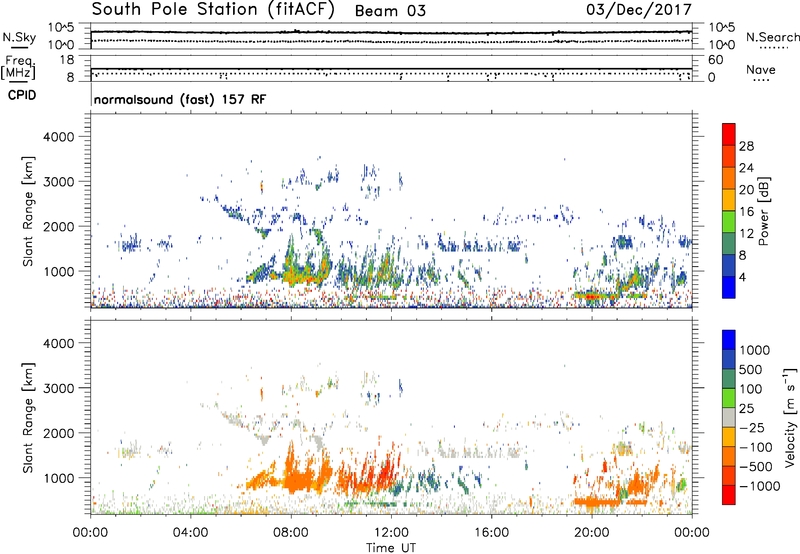Viewport: 800px width, 554px height.
Task: Click the "100" value on the Velocity colorbar
Action: point(751,389)
